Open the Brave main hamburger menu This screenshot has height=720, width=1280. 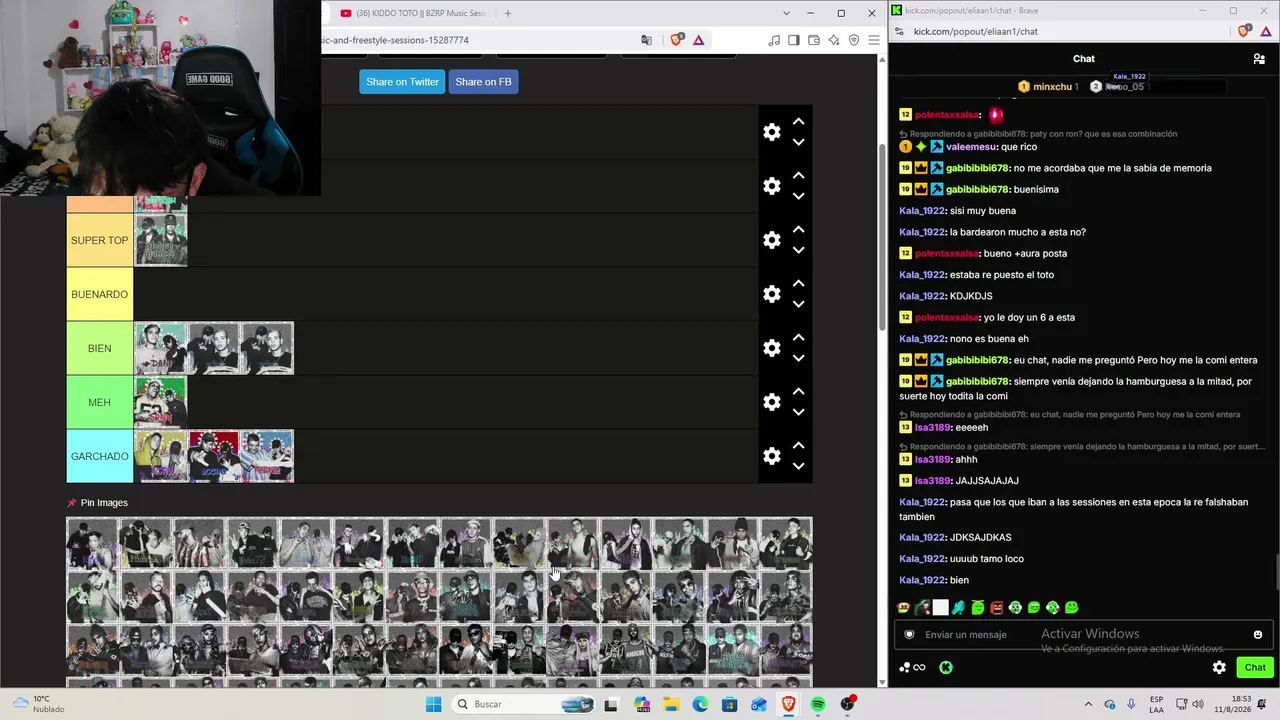pyautogui.click(x=874, y=40)
